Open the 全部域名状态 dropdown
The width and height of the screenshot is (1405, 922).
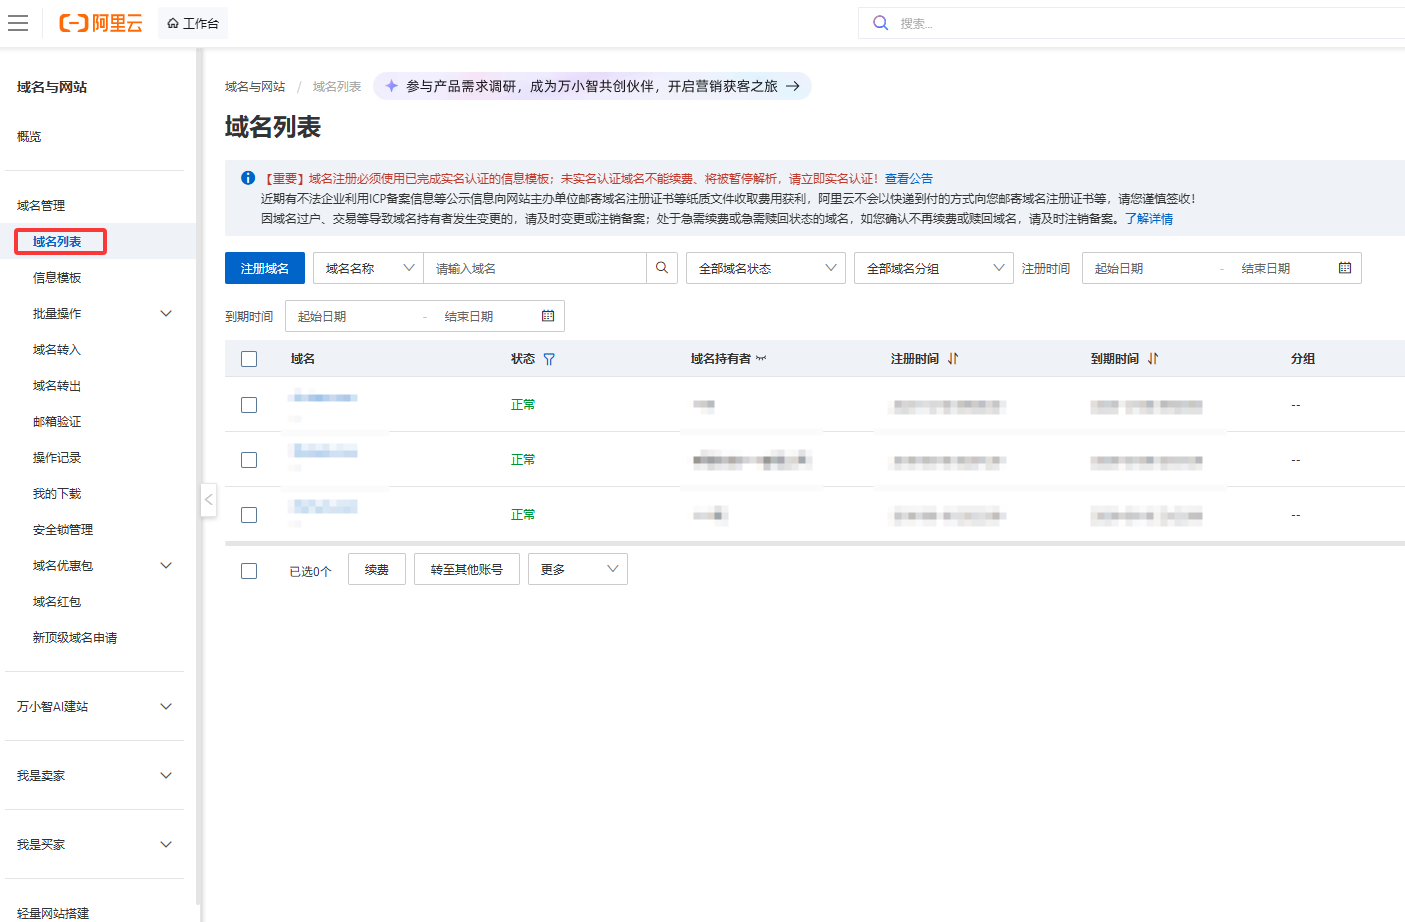pos(765,268)
